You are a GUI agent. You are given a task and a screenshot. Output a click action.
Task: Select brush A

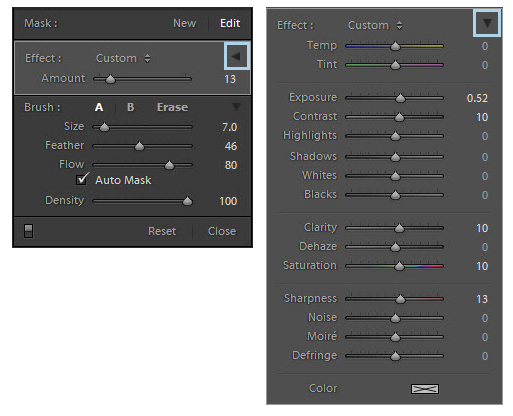point(99,107)
